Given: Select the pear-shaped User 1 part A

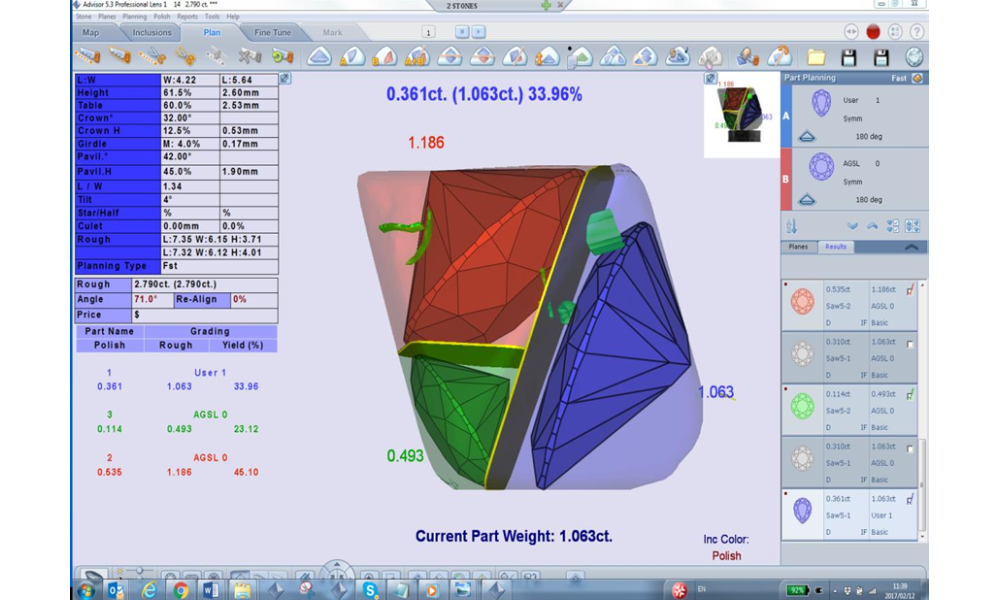Looking at the screenshot, I should (x=821, y=104).
